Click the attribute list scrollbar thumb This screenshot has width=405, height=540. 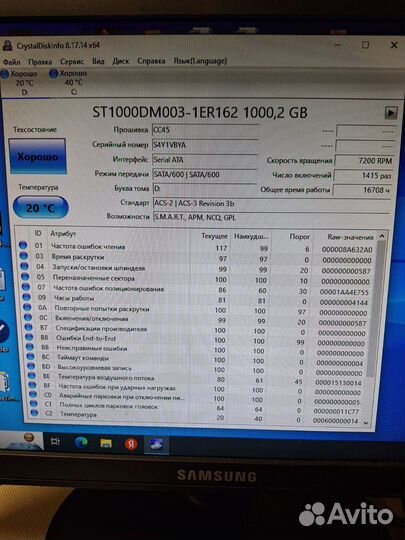pyautogui.click(x=375, y=310)
